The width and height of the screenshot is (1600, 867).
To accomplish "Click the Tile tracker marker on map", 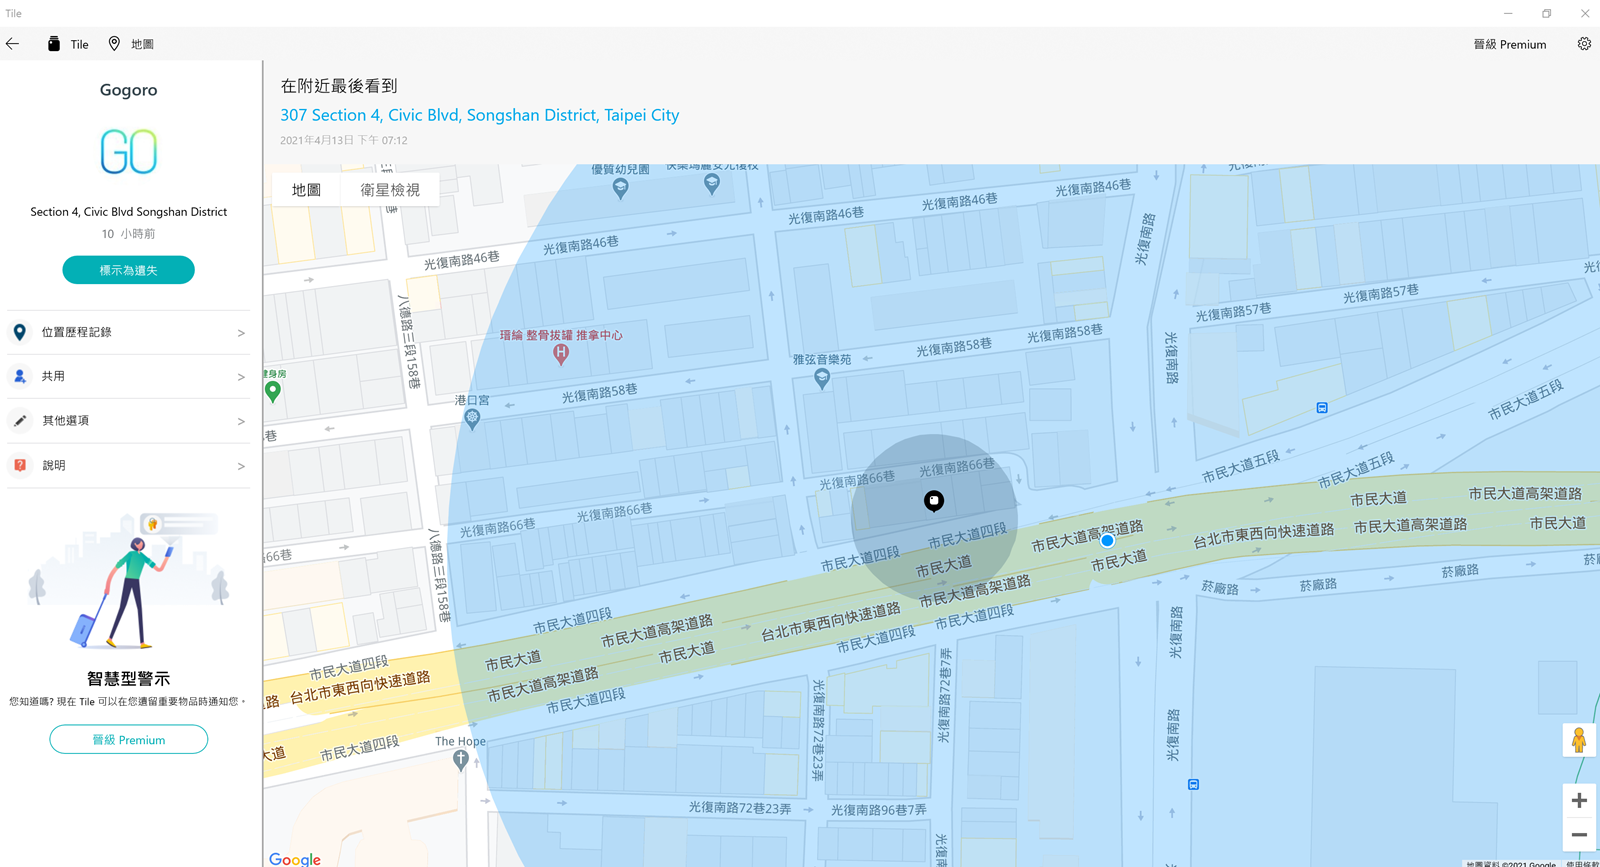I will [x=934, y=501].
